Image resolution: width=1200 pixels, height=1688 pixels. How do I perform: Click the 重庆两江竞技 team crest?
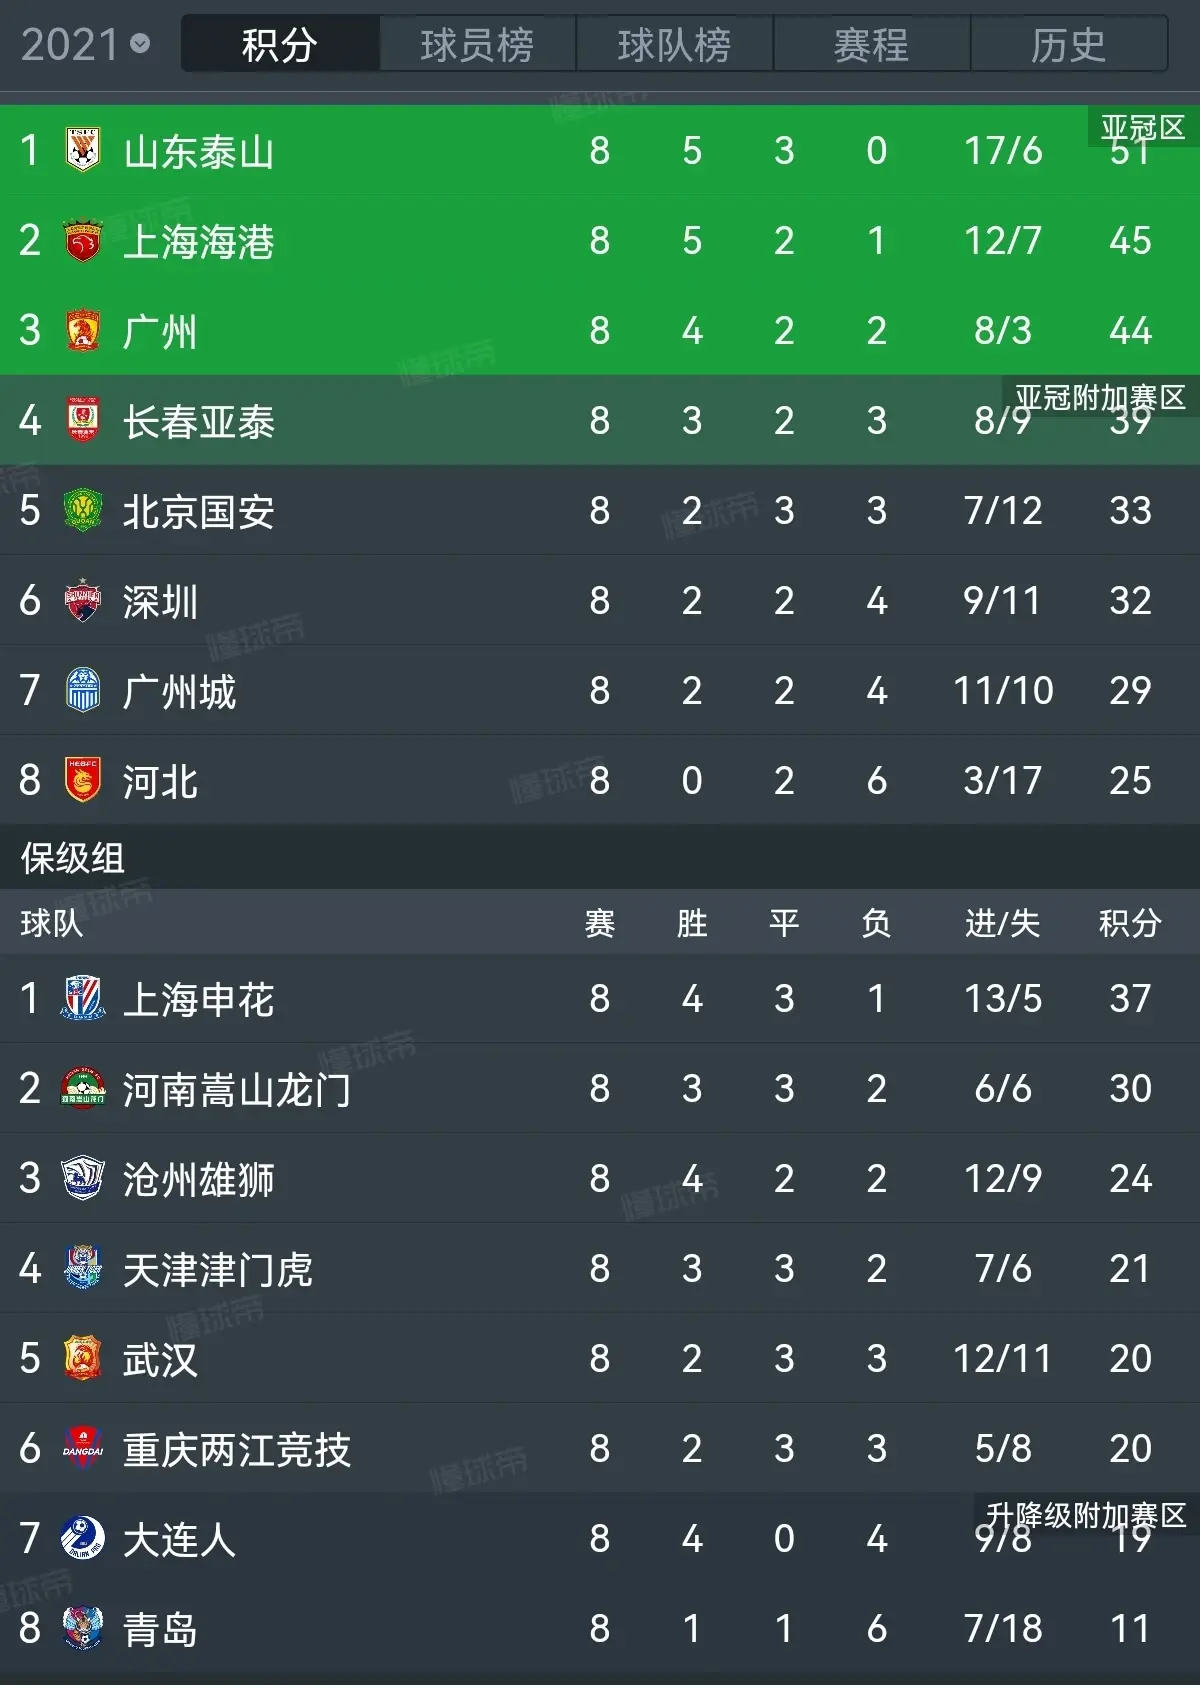pos(83,1448)
